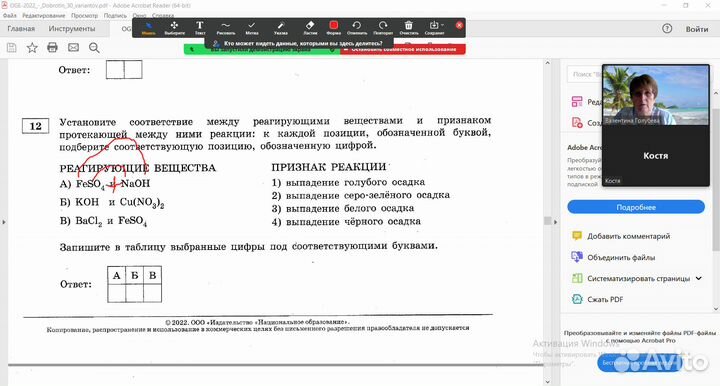Image resolution: width=720 pixels, height=386 pixels.
Task: Open the Подпись menu
Action: point(115,15)
